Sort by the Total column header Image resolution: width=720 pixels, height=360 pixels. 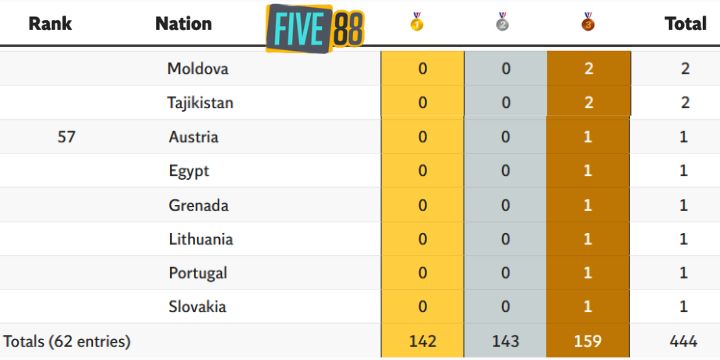tap(685, 23)
